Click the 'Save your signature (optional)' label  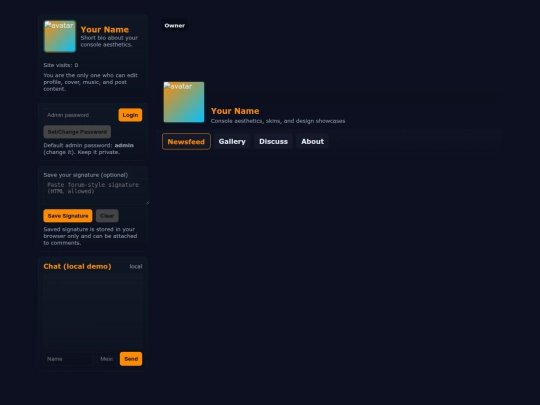coord(85,175)
